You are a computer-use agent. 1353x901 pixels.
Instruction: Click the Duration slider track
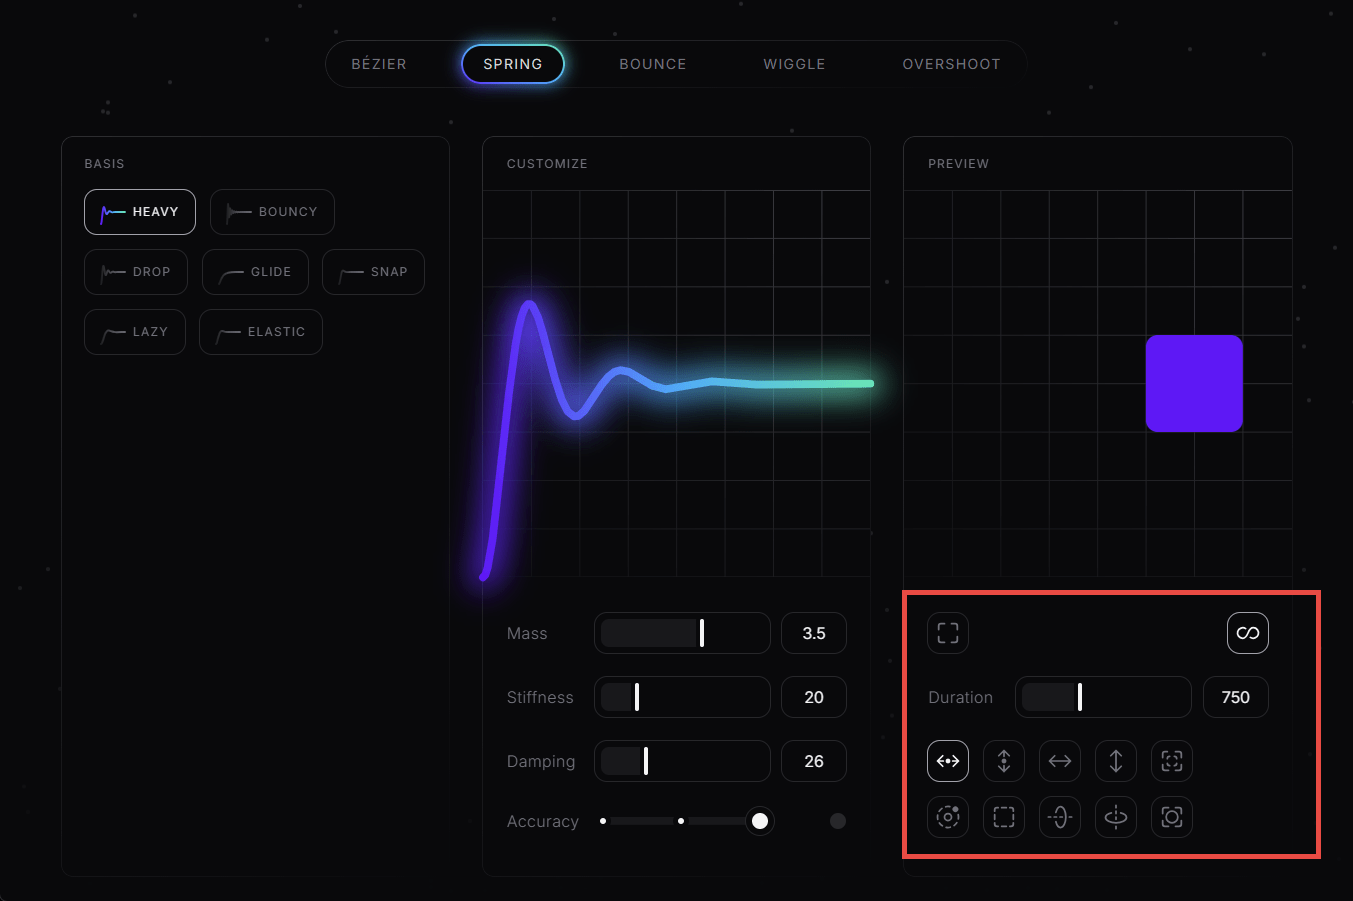[1103, 697]
